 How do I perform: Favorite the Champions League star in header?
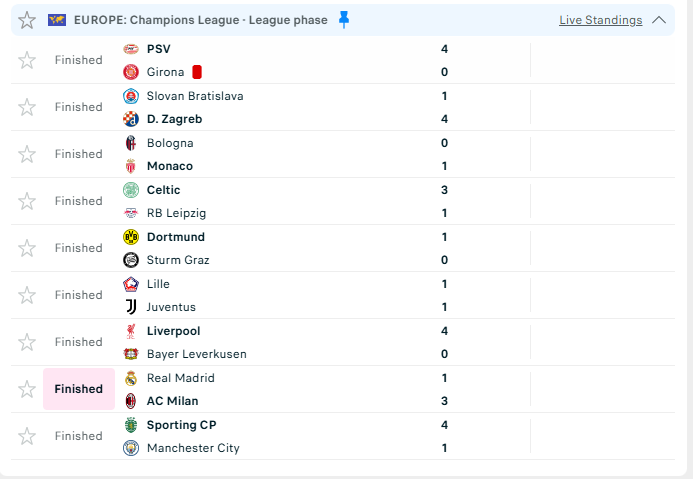(27, 20)
